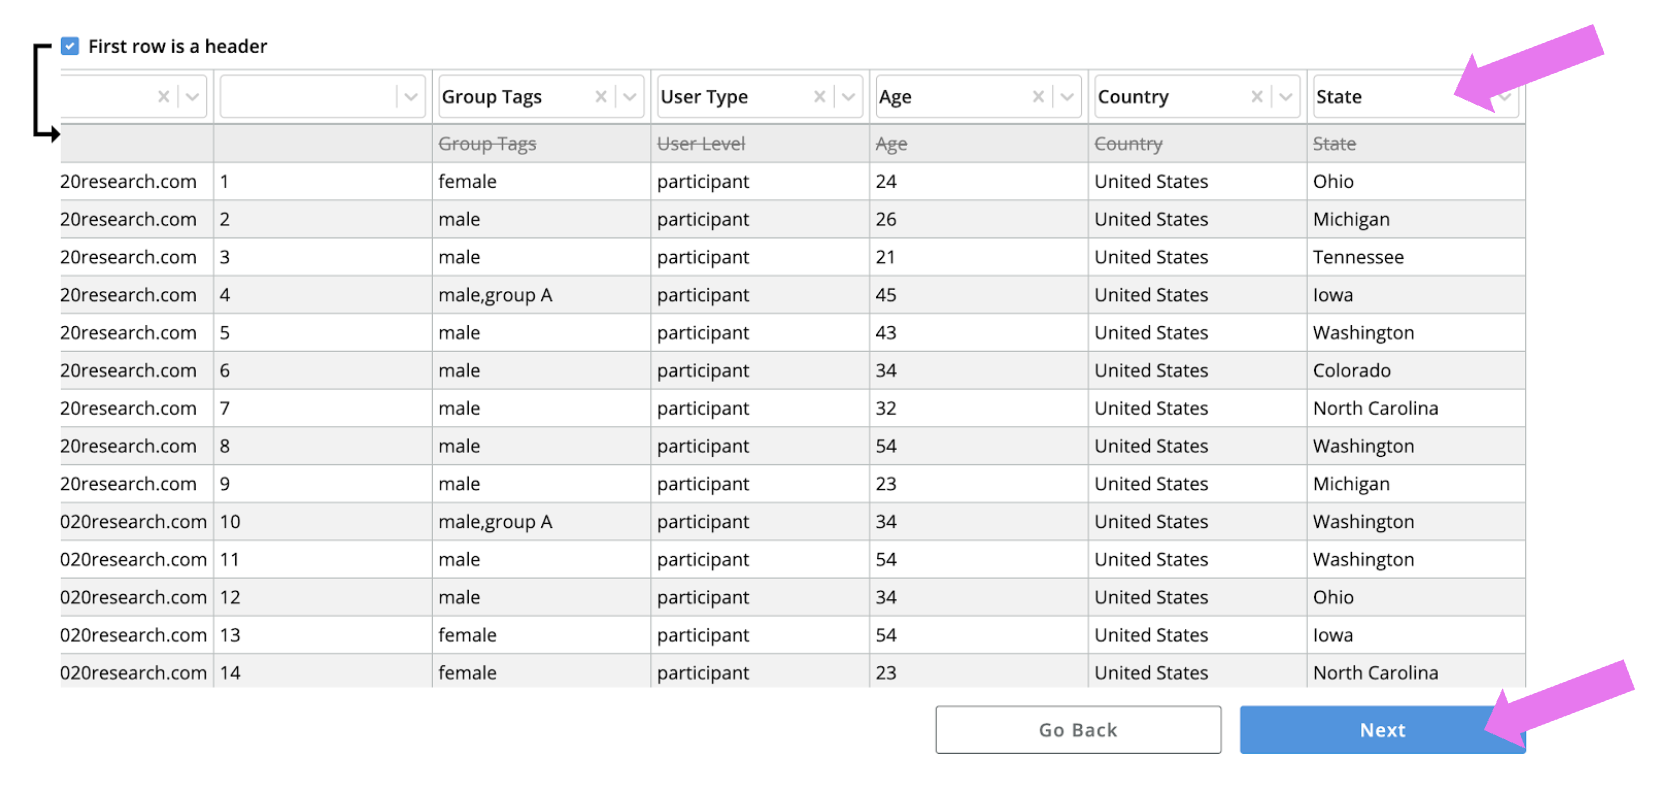1656x792 pixels.
Task: Clear the User Type column mapping
Action: point(820,97)
